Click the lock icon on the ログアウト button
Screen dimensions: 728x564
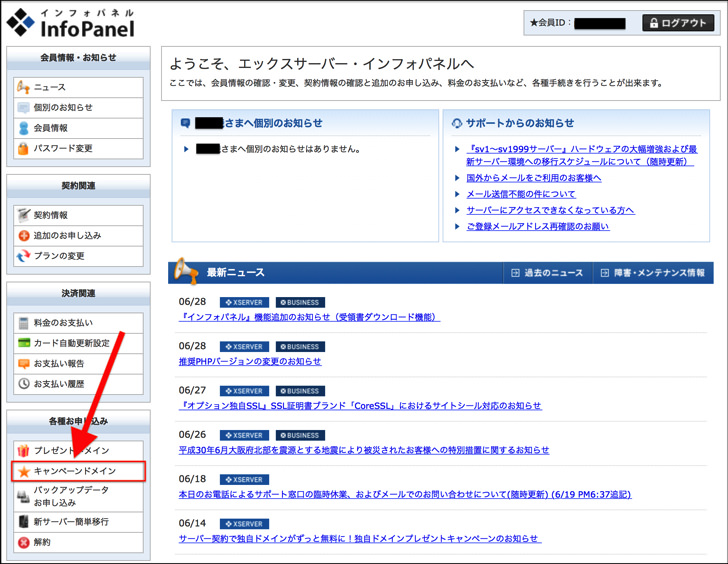(654, 23)
